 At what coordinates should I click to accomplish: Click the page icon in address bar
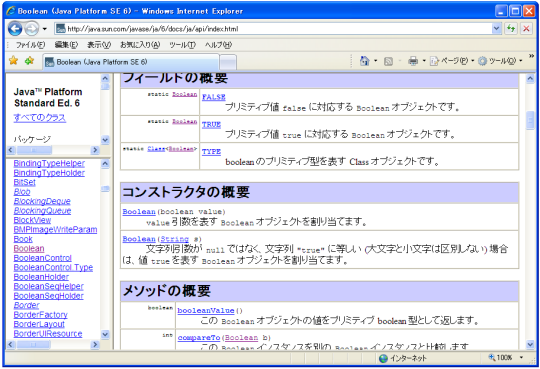click(61, 29)
